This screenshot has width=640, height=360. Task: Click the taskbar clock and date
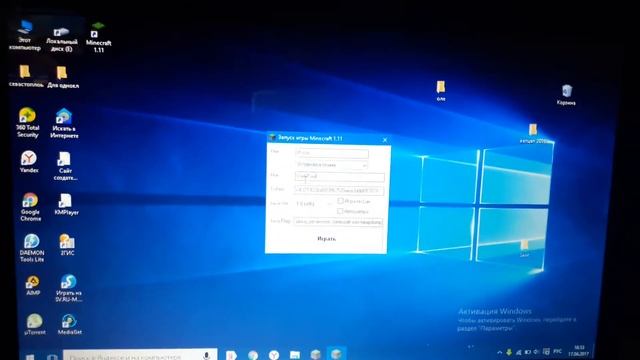[579, 351]
